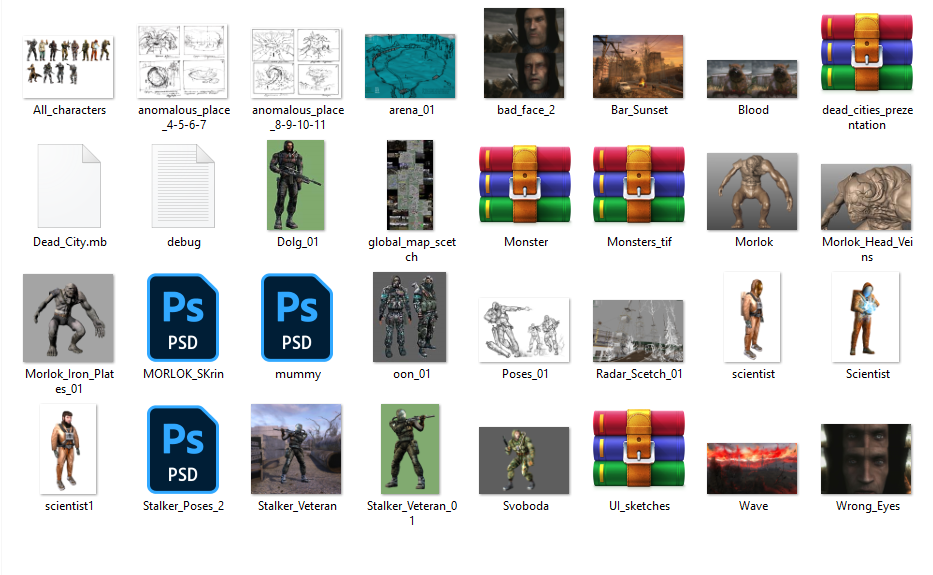
Task: Click the debug text document icon
Action: tap(183, 186)
